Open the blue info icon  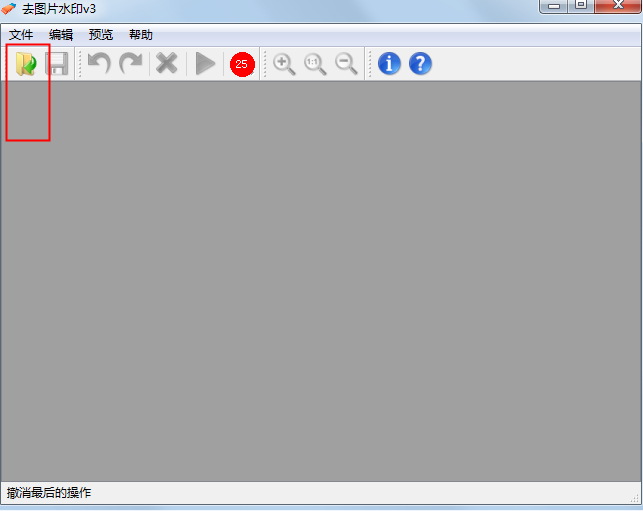[x=389, y=64]
